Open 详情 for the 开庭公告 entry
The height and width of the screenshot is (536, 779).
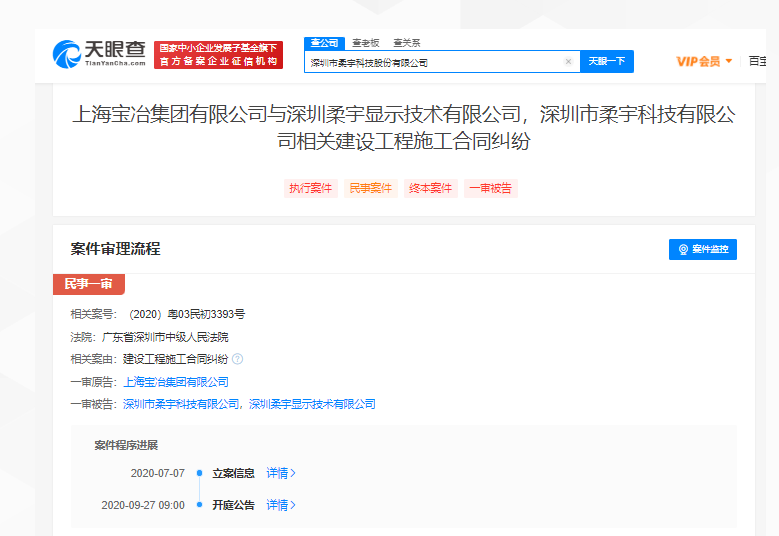click(x=281, y=505)
